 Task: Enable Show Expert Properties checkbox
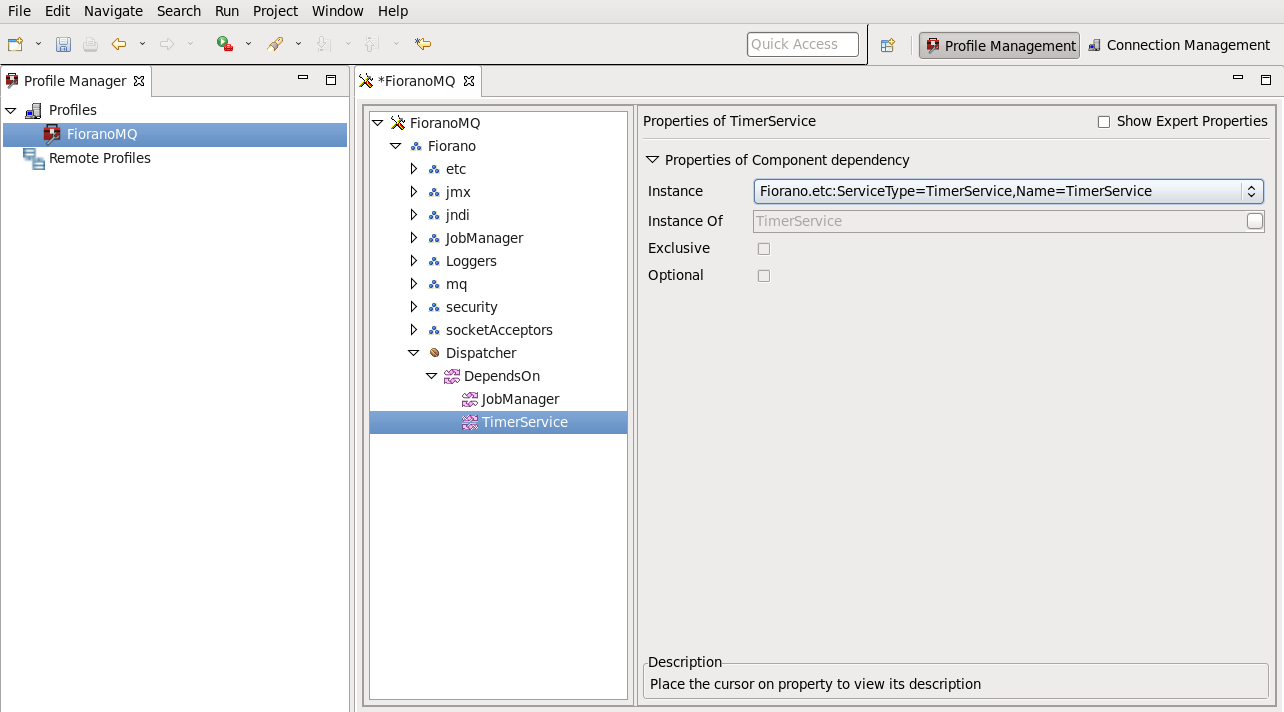coord(1104,122)
